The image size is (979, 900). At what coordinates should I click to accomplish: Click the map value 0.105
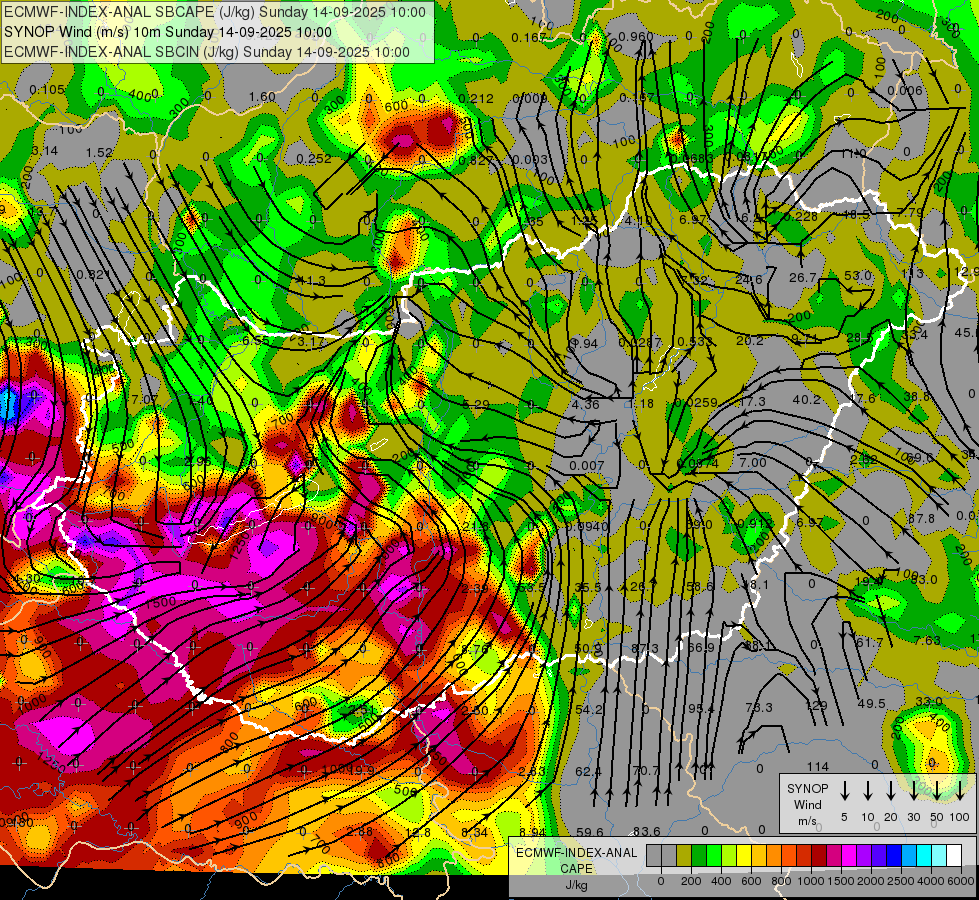click(47, 89)
